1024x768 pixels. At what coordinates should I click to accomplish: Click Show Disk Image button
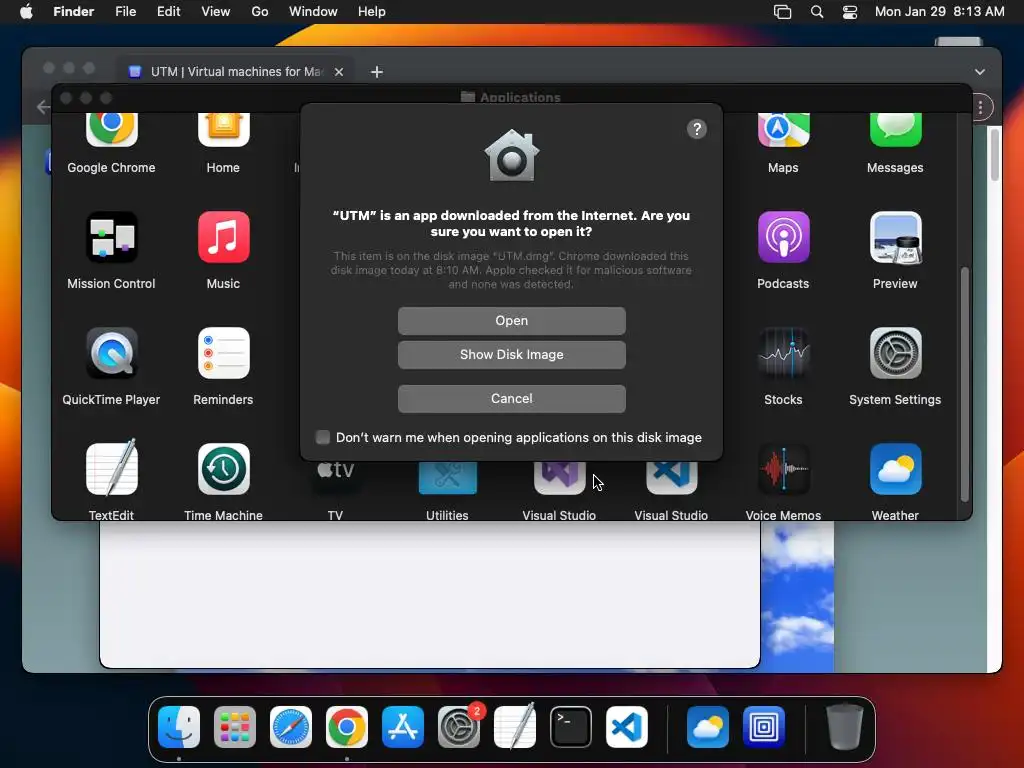[x=511, y=355]
